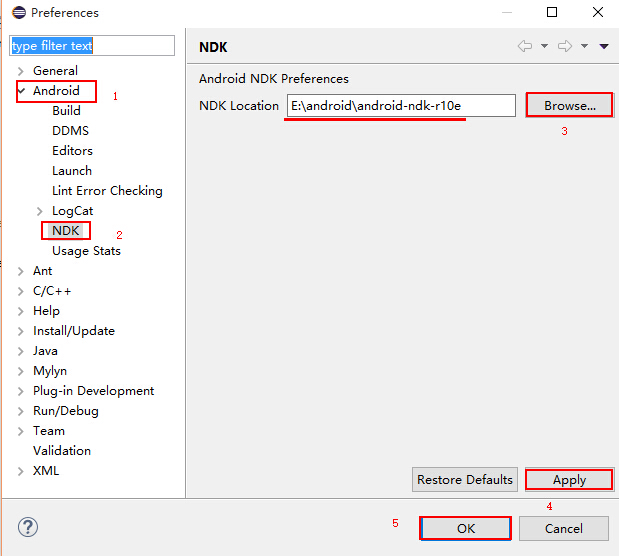This screenshot has width=619, height=556.
Task: Expand the Run/Debug node
Action: point(21,411)
